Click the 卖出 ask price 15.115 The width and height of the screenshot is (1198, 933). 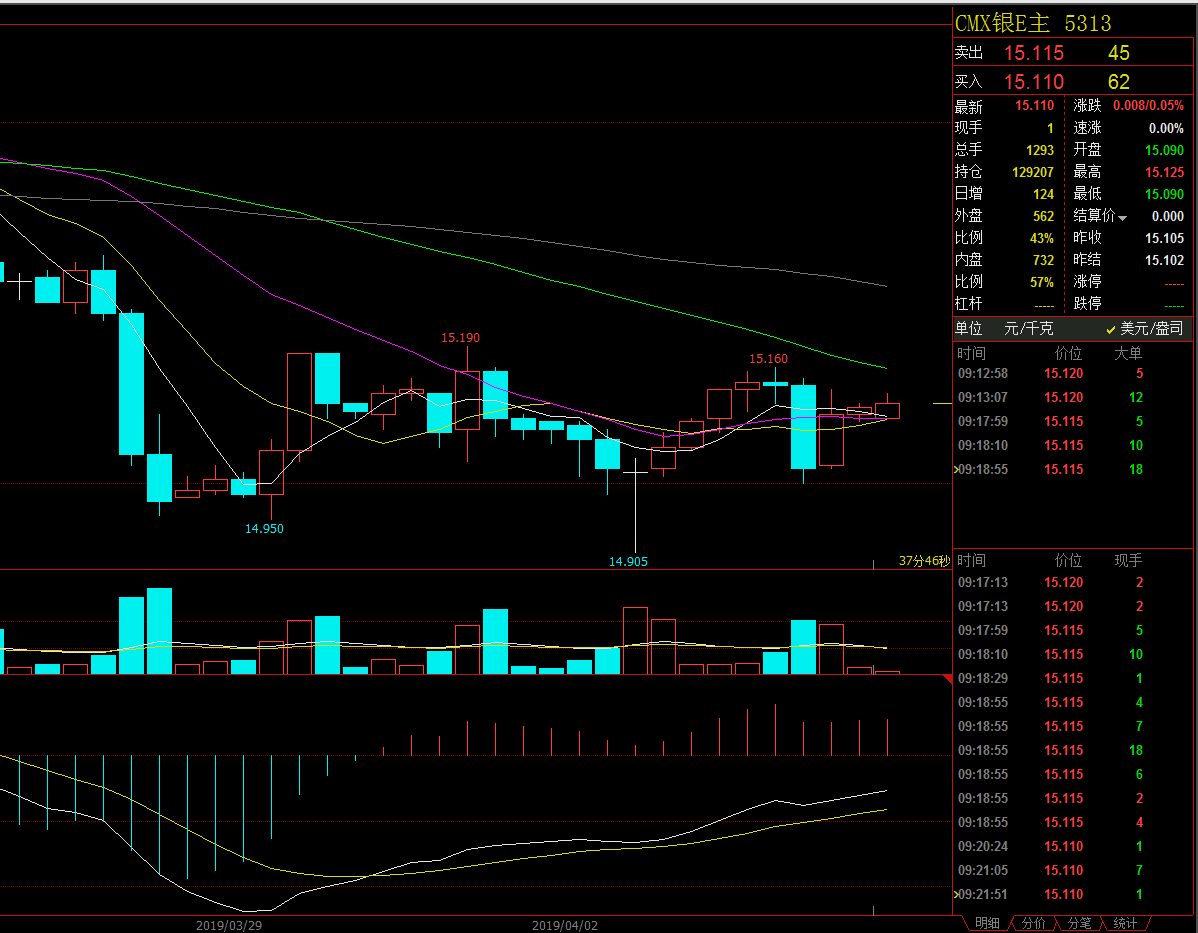click(x=1034, y=54)
